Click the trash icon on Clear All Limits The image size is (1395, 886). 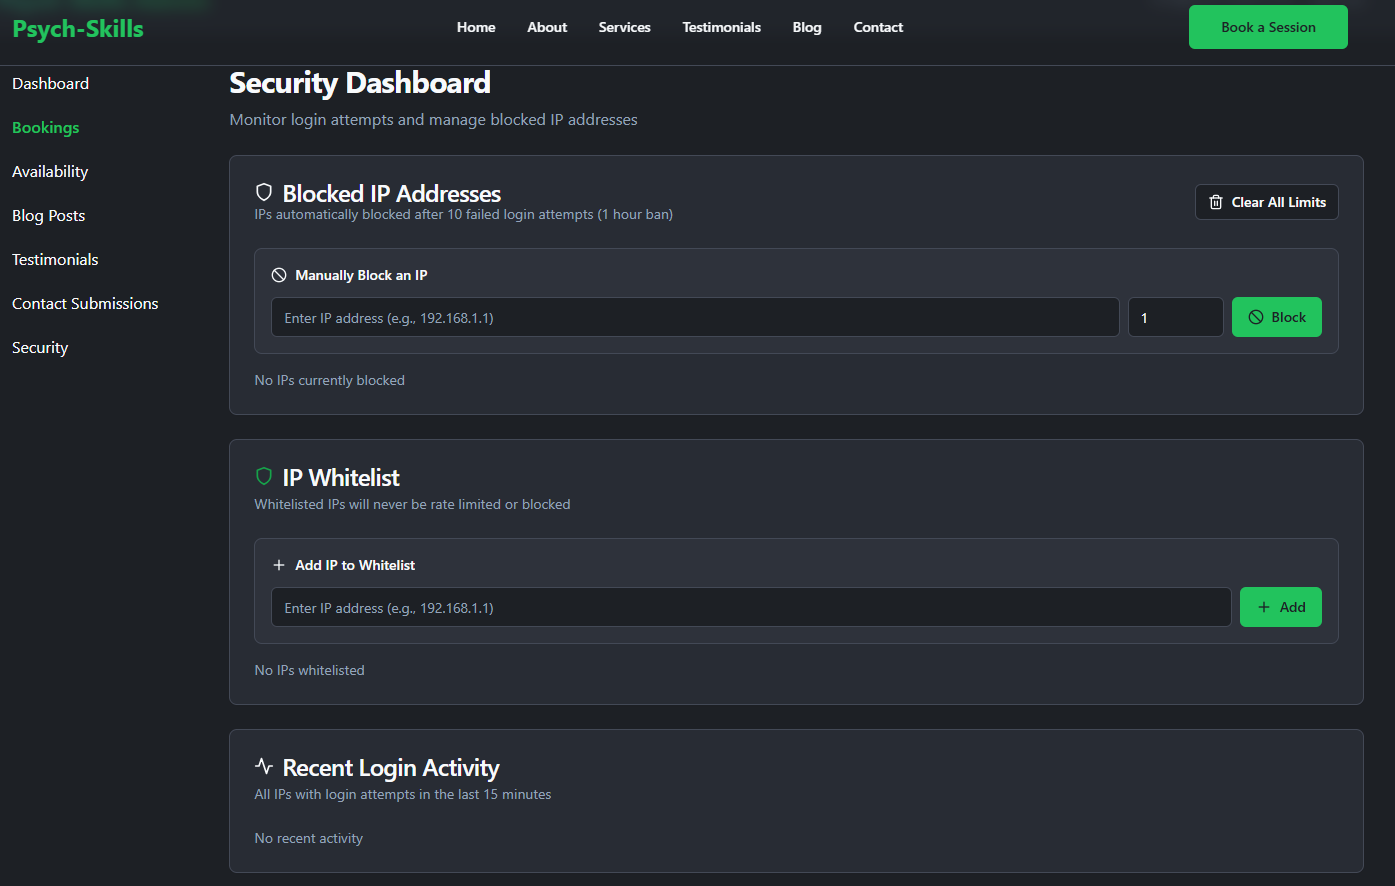click(1216, 201)
